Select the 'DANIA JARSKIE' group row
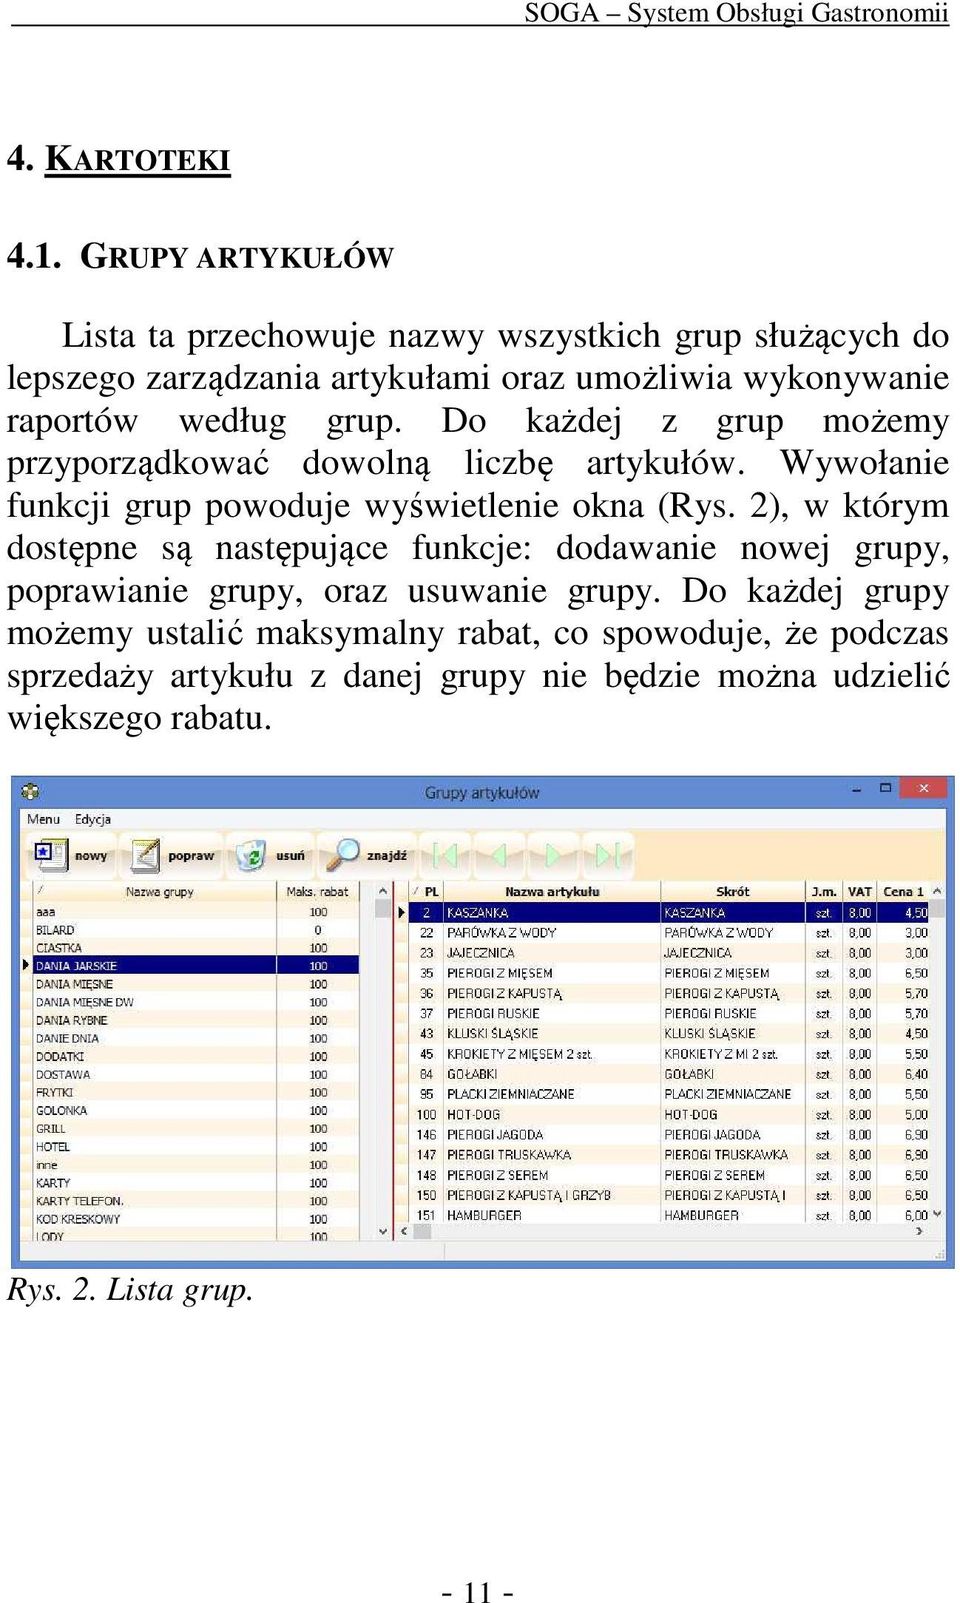 [195, 966]
